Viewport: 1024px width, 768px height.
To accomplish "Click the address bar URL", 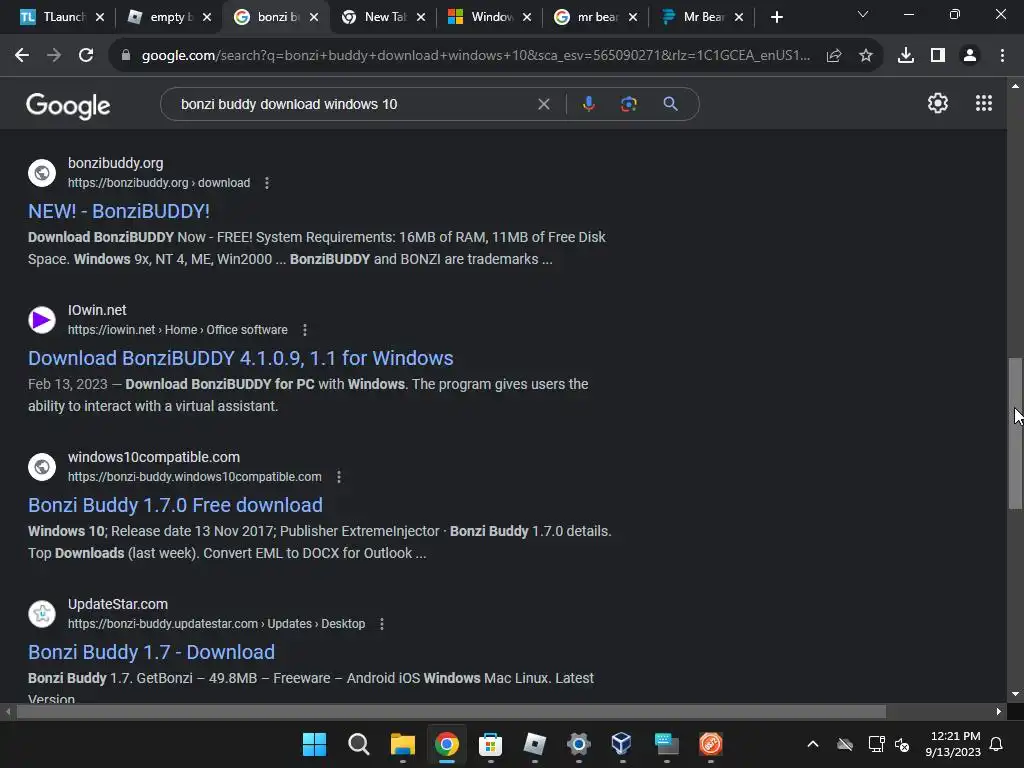I will coord(475,56).
